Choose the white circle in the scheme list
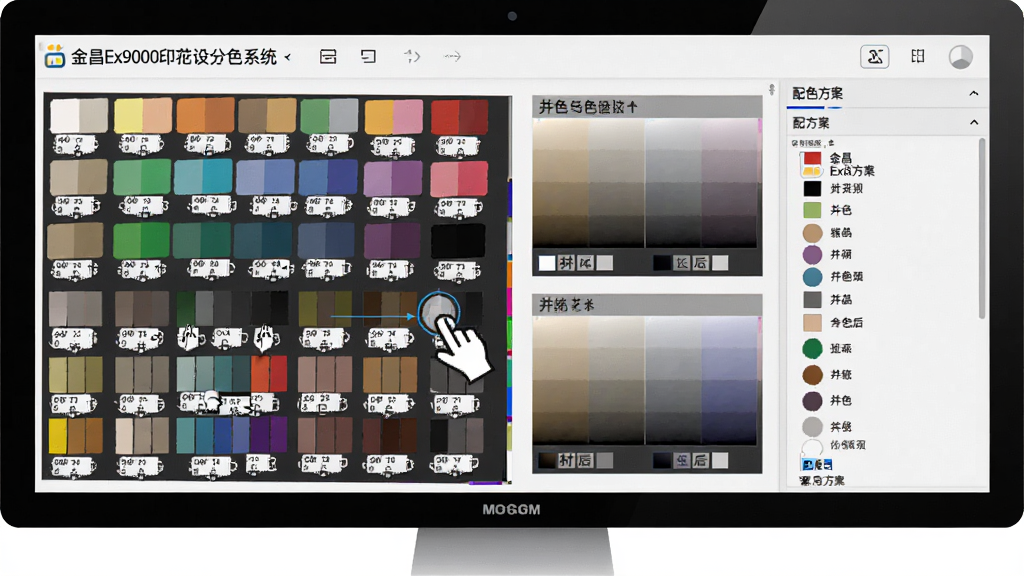Image resolution: width=1024 pixels, height=576 pixels. pos(812,447)
